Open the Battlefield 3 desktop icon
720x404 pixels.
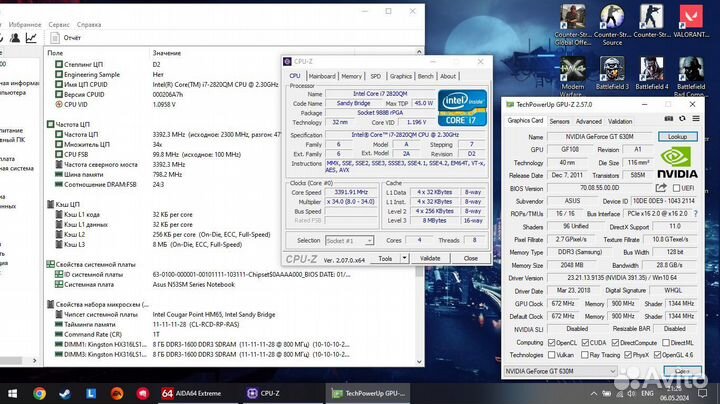612,73
